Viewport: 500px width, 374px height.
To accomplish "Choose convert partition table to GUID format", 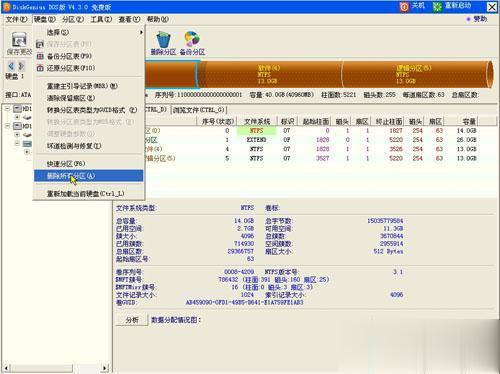I will [89, 110].
